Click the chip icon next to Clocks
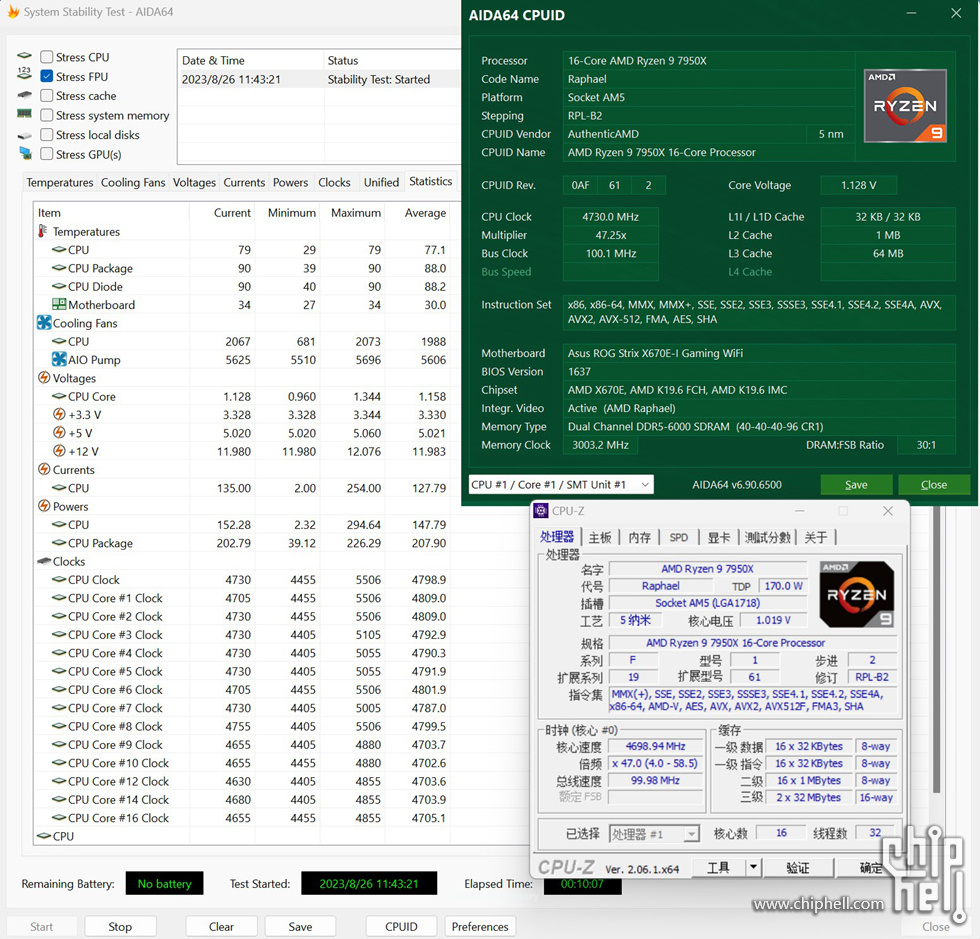The width and height of the screenshot is (980, 939). 44,561
